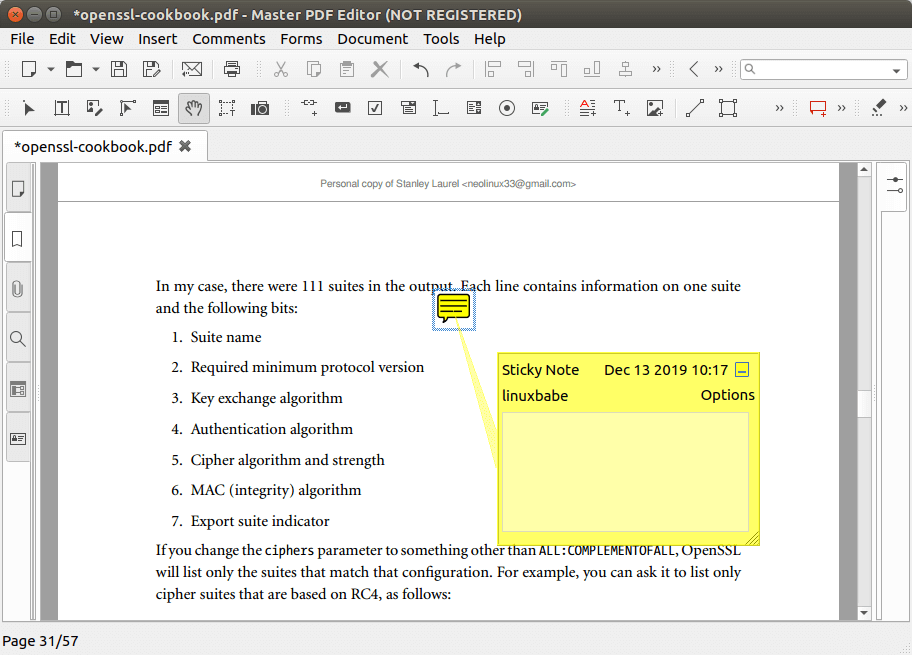
Task: Click the Snapshot camera tool
Action: 260,108
